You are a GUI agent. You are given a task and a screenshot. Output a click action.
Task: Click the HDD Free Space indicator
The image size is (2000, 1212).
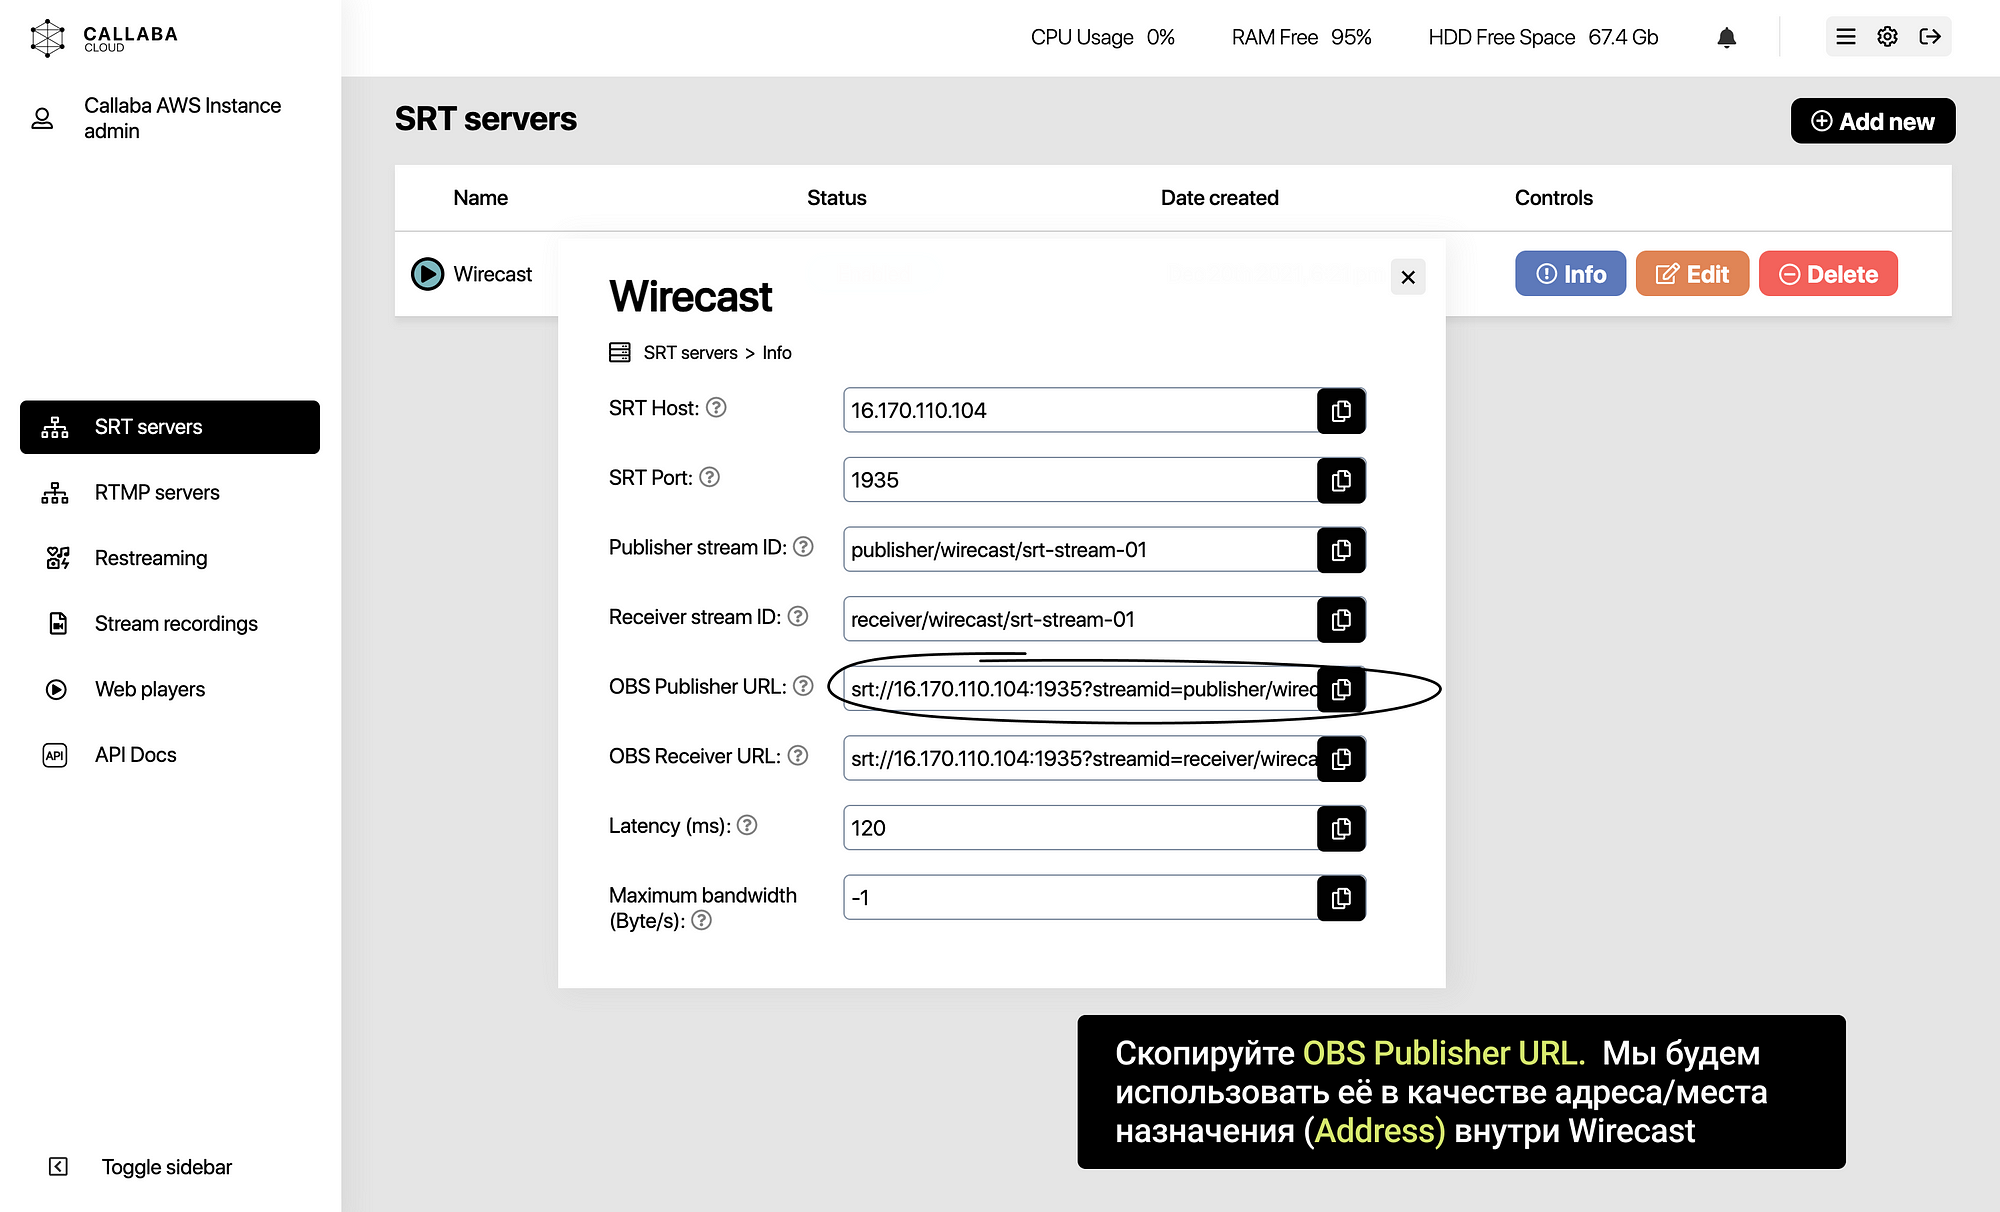pos(1543,37)
